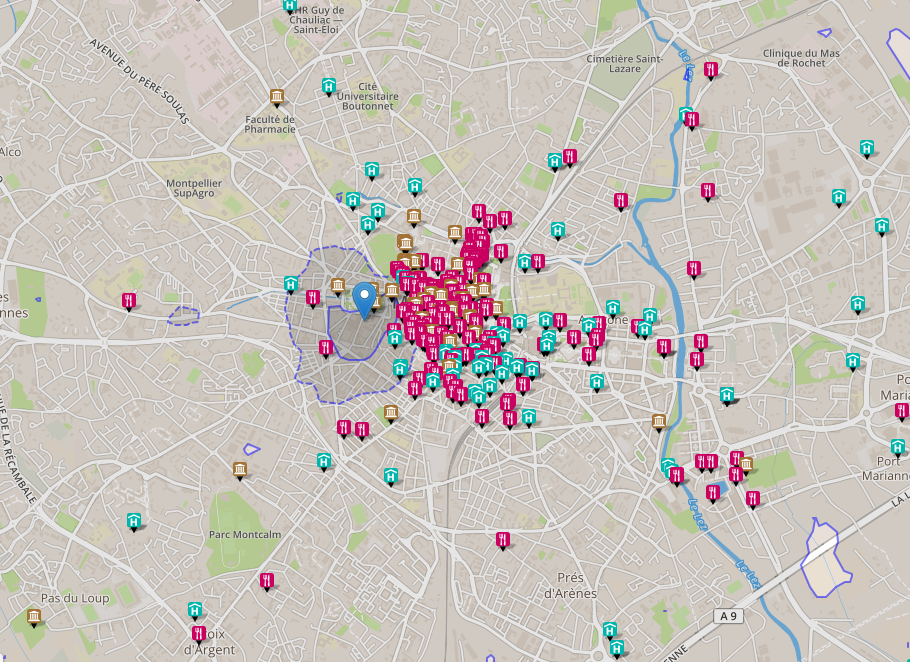910x662 pixels.
Task: Click restaurant marker above the Port Marianne hotel
Action: coord(901,411)
